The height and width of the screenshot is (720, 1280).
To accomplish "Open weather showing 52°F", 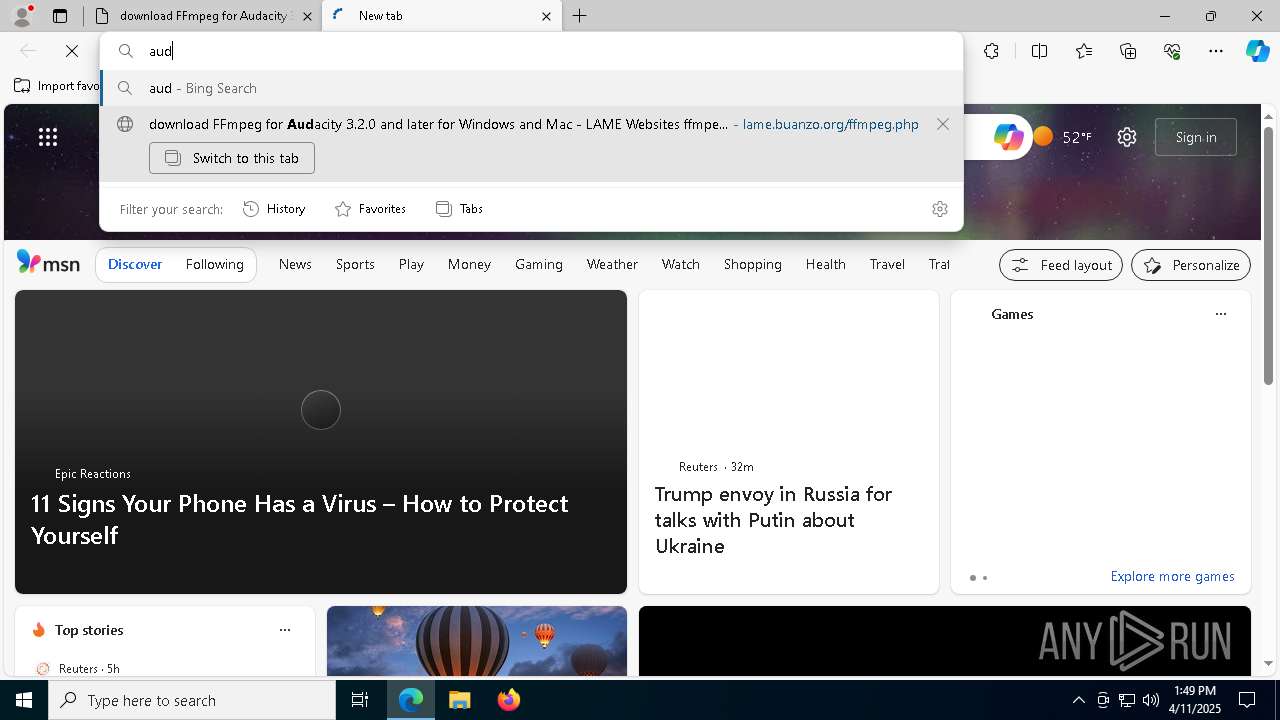I will point(1063,137).
